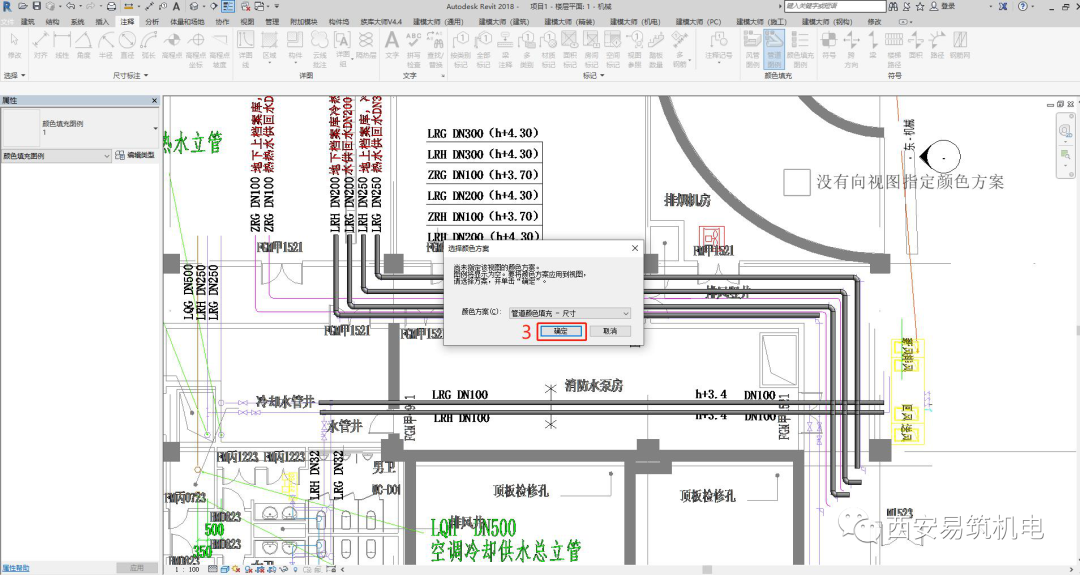1080x575 pixels.
Task: Expand the 尺寸标注 panel dropdown
Action: (130, 75)
